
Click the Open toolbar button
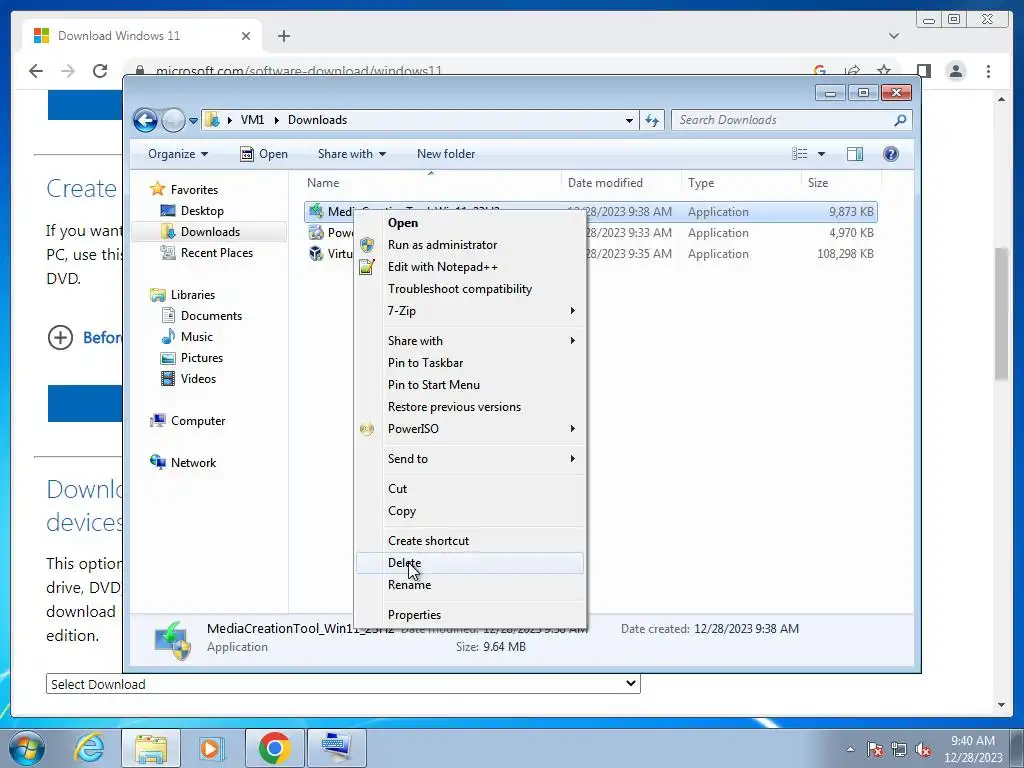tap(264, 154)
